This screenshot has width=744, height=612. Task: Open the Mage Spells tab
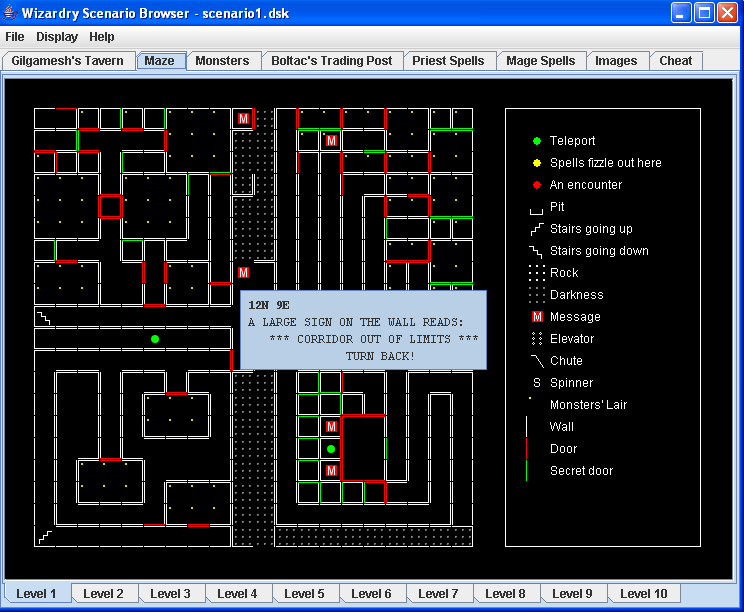(540, 61)
